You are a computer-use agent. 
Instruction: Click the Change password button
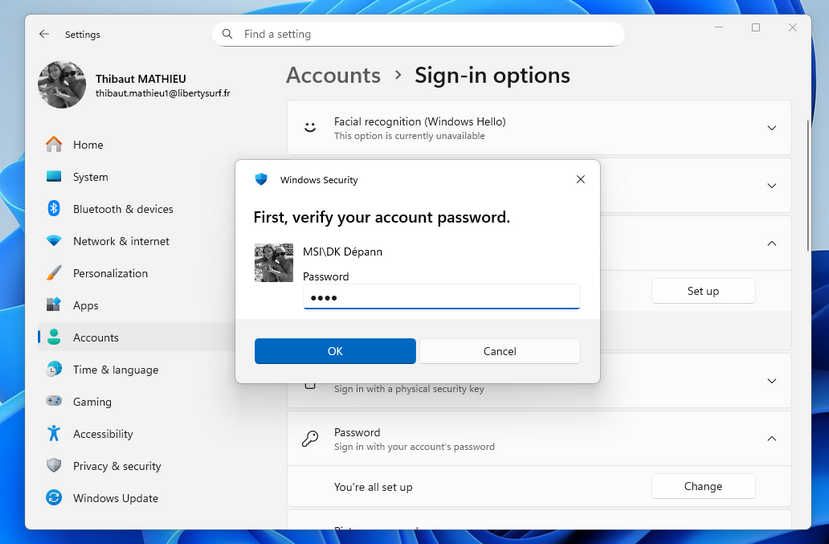click(x=703, y=486)
